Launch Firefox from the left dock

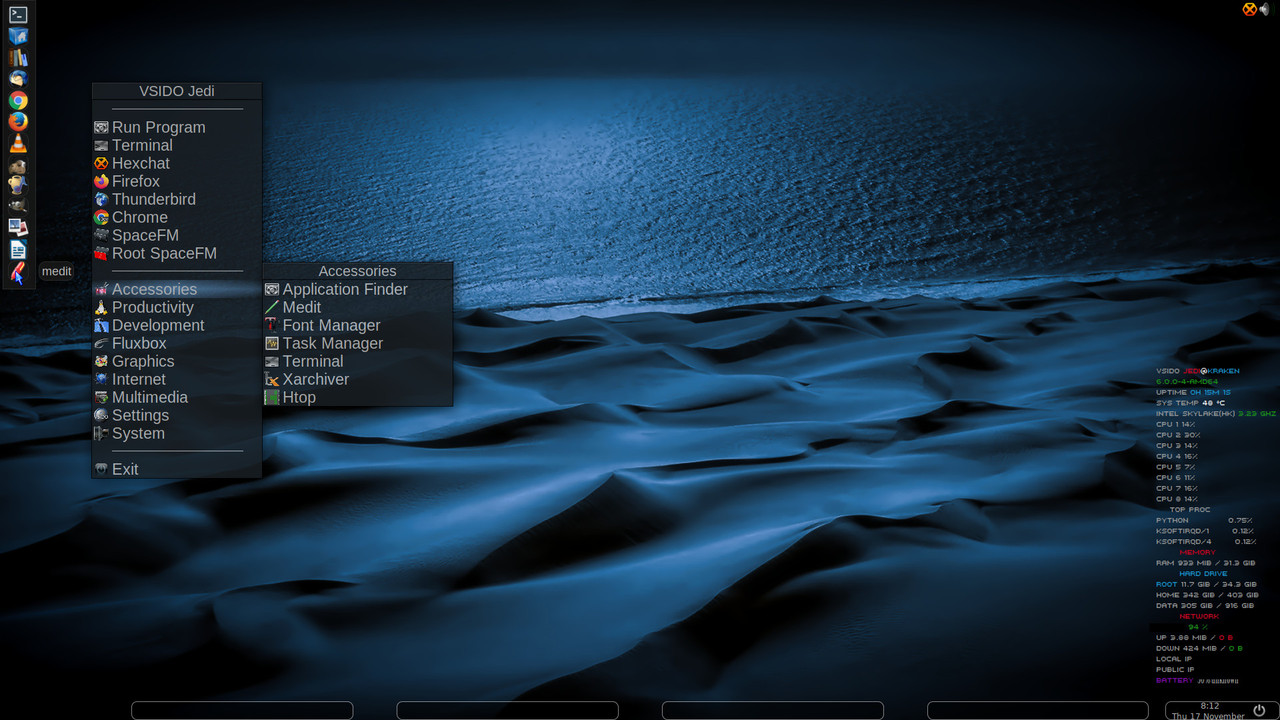tap(18, 121)
